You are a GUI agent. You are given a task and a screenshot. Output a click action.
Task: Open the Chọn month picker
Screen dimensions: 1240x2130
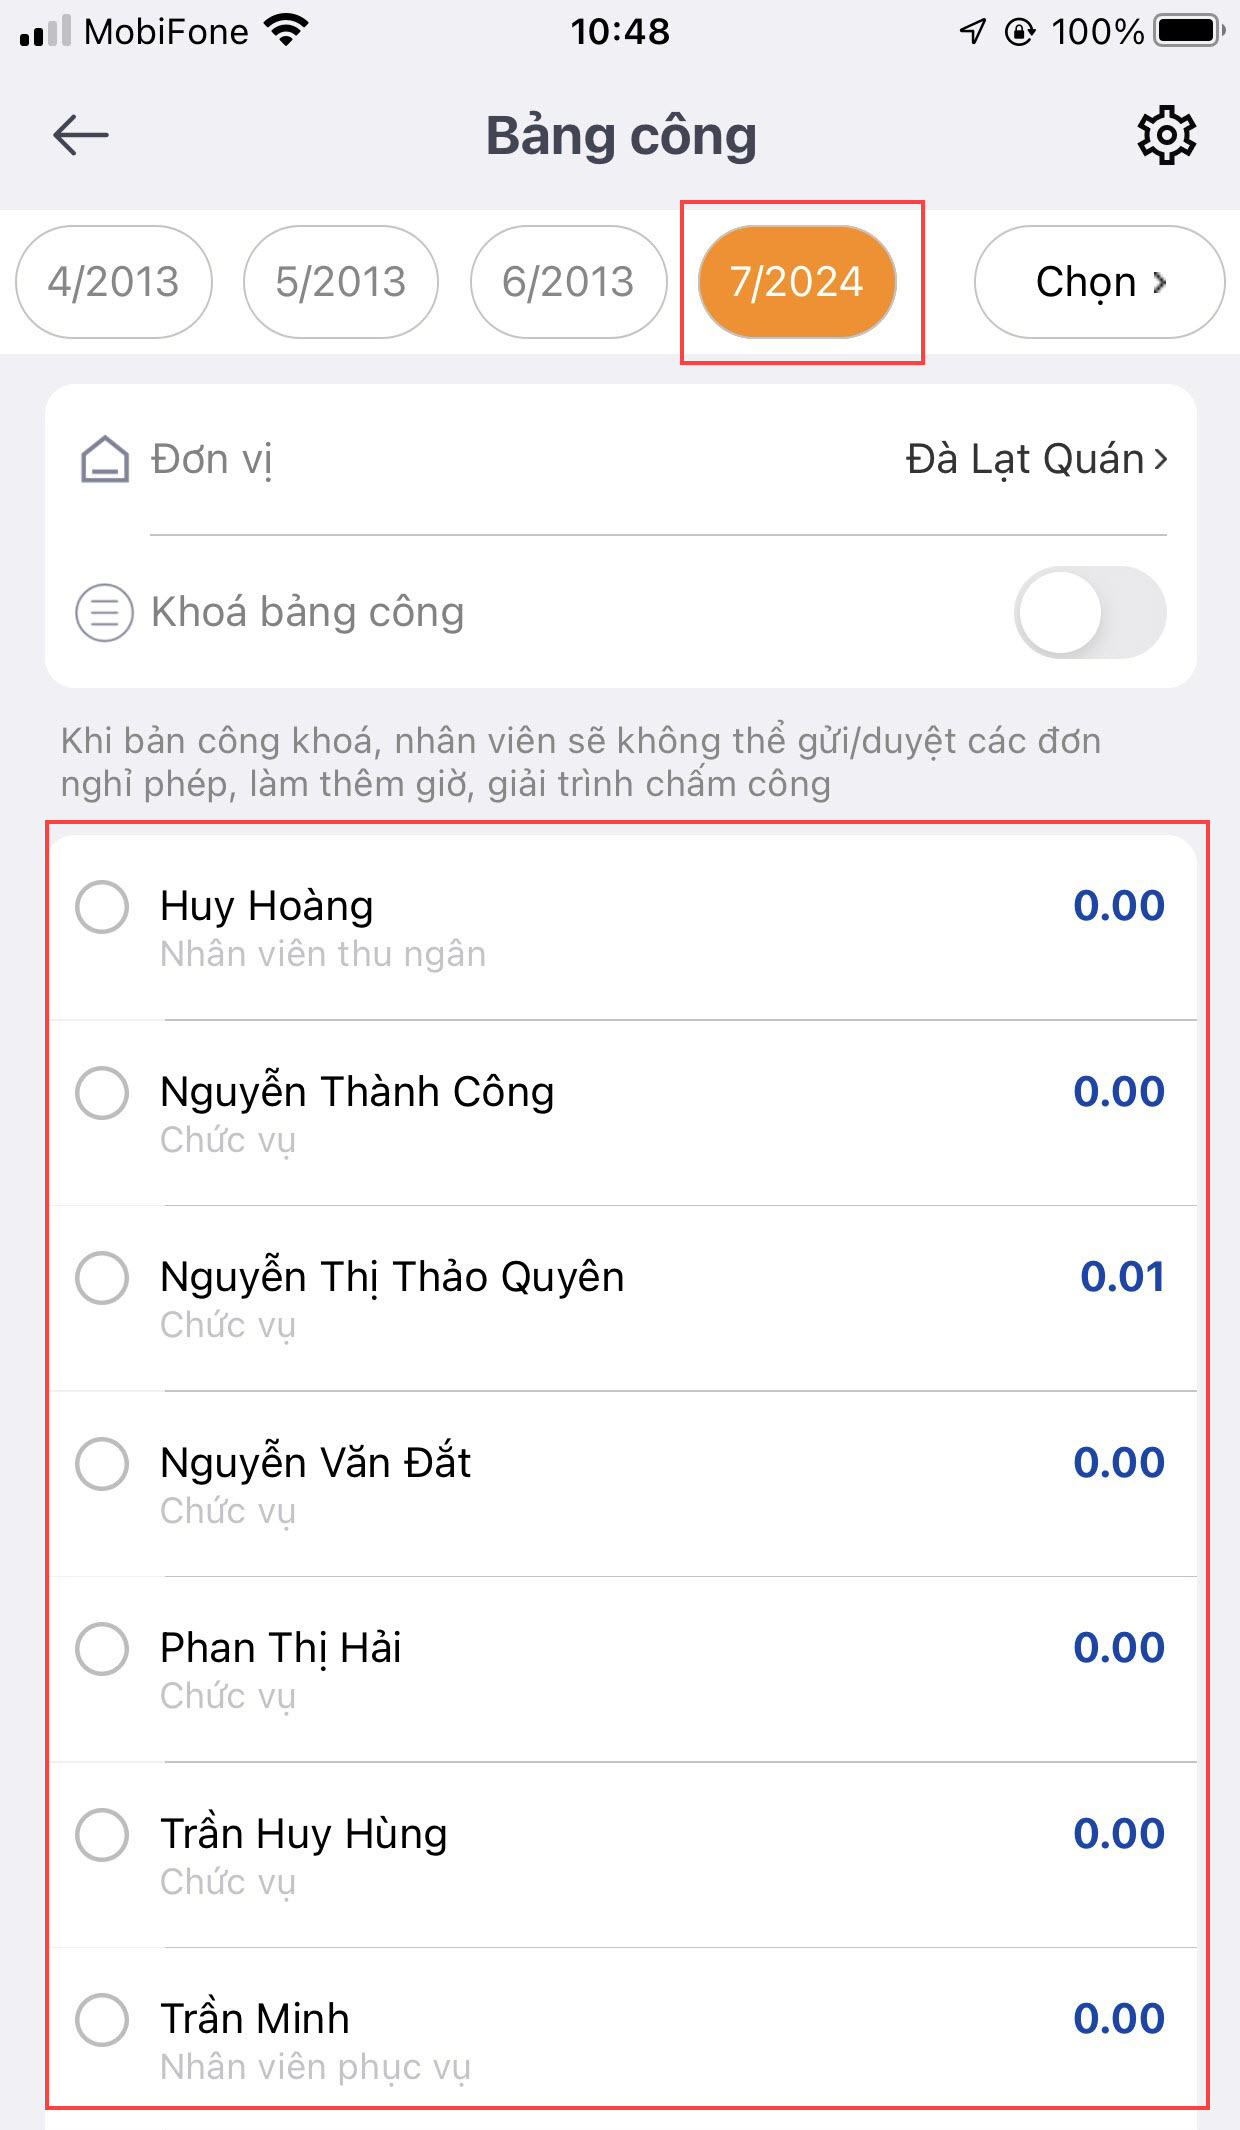tap(1099, 282)
